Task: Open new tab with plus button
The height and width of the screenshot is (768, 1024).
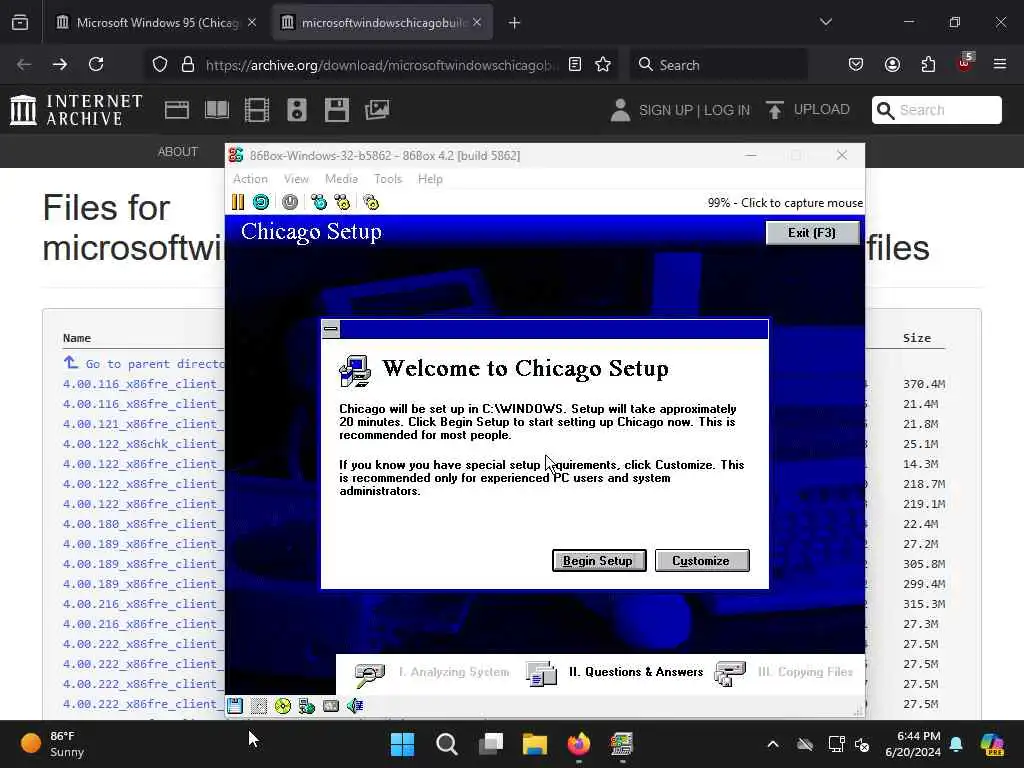Action: point(514,23)
